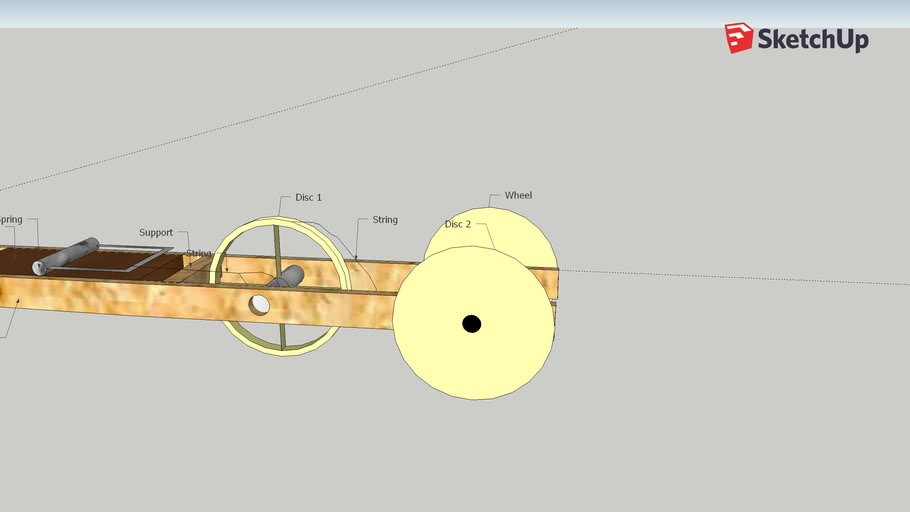Screen dimensions: 910x512
Task: Click the Support label
Action: (156, 232)
